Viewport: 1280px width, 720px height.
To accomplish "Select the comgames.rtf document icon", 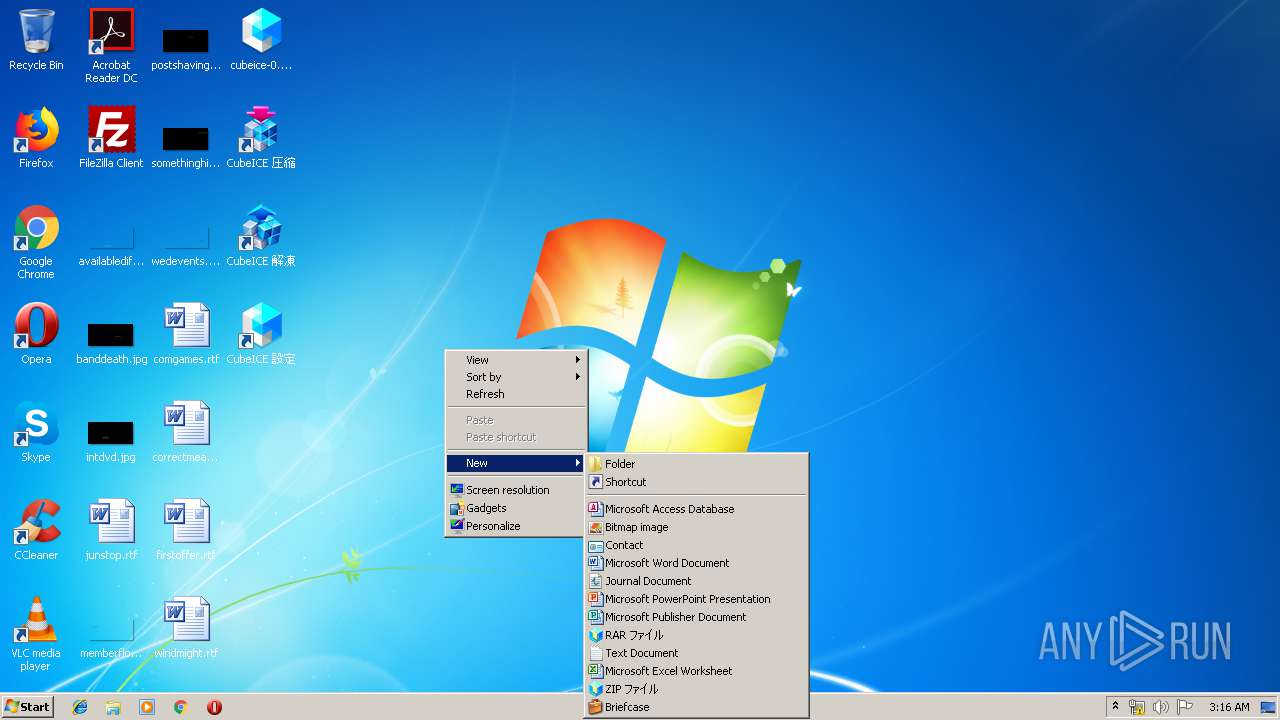I will click(x=186, y=334).
